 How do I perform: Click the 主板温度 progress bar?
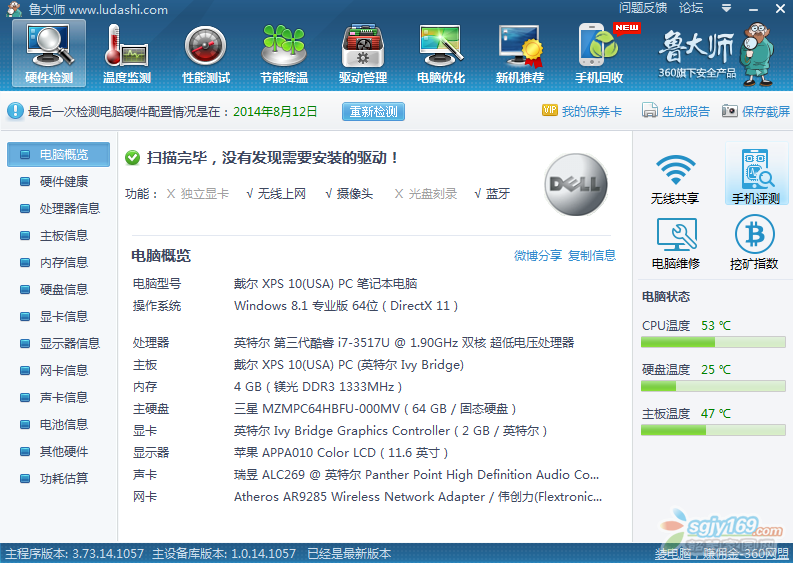tap(713, 430)
